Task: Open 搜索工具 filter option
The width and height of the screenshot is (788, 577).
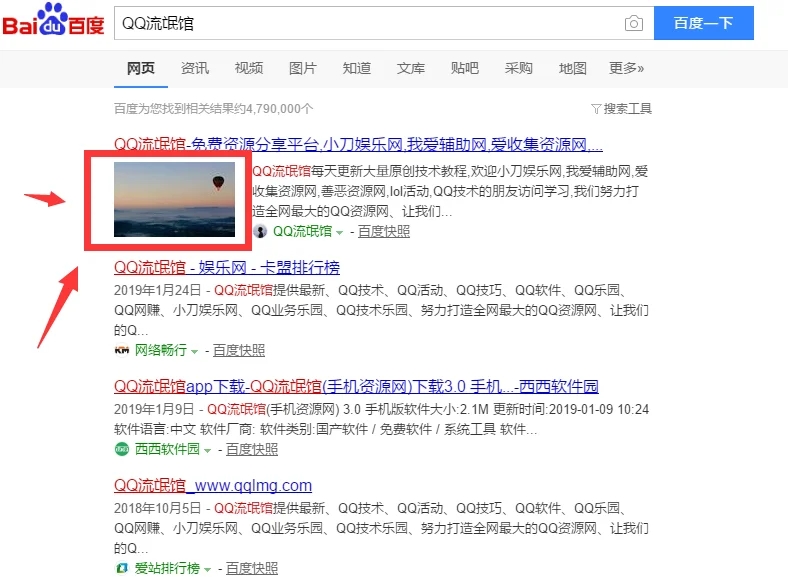Action: tap(622, 109)
